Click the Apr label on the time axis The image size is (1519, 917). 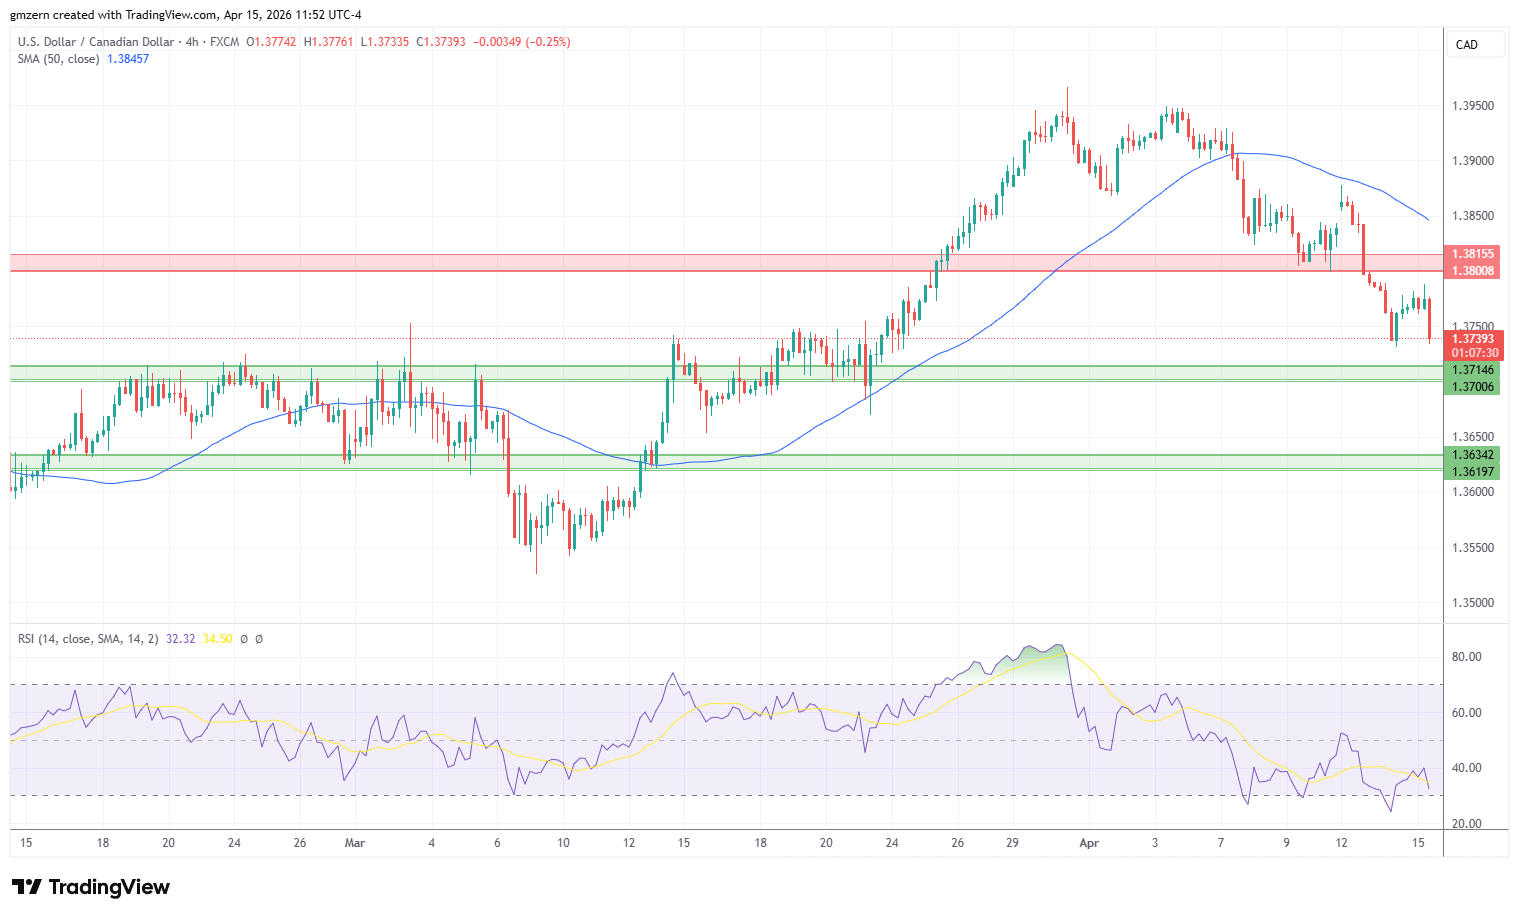(1089, 843)
